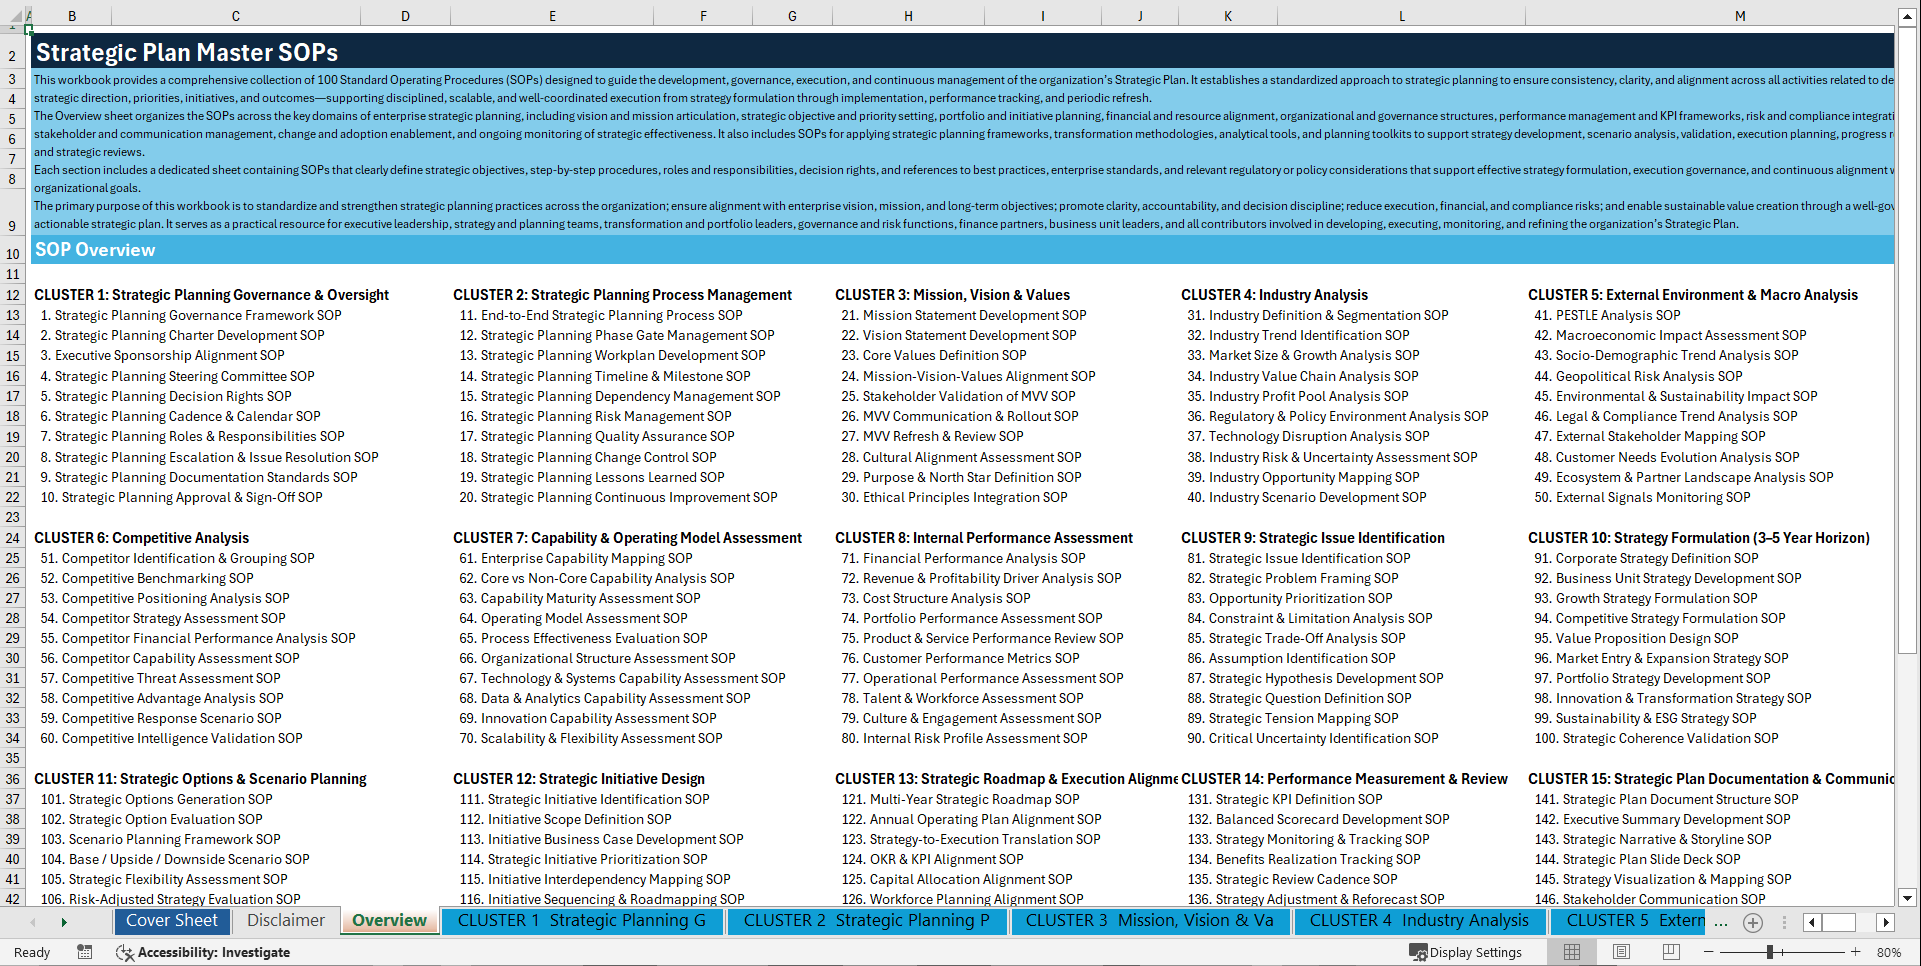Toggle the Display Settings option
Screen dimensions: 1921x966
point(1466,952)
